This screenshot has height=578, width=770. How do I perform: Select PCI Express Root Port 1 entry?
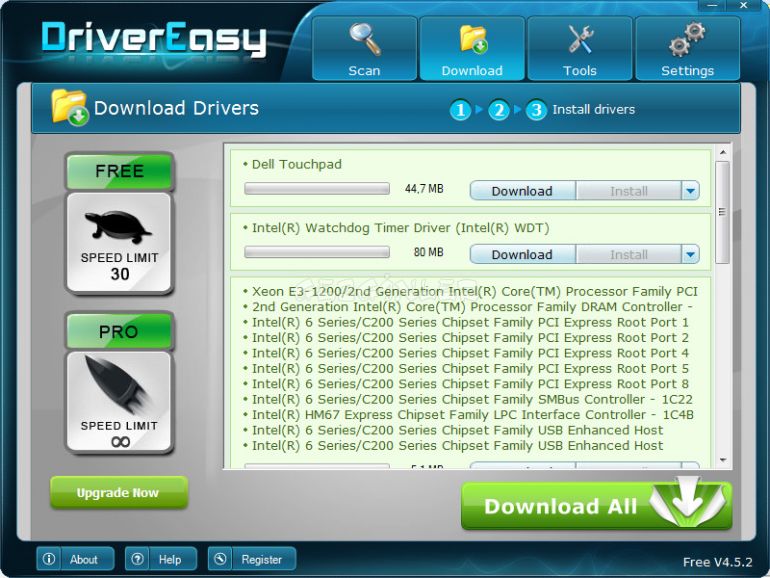click(470, 322)
